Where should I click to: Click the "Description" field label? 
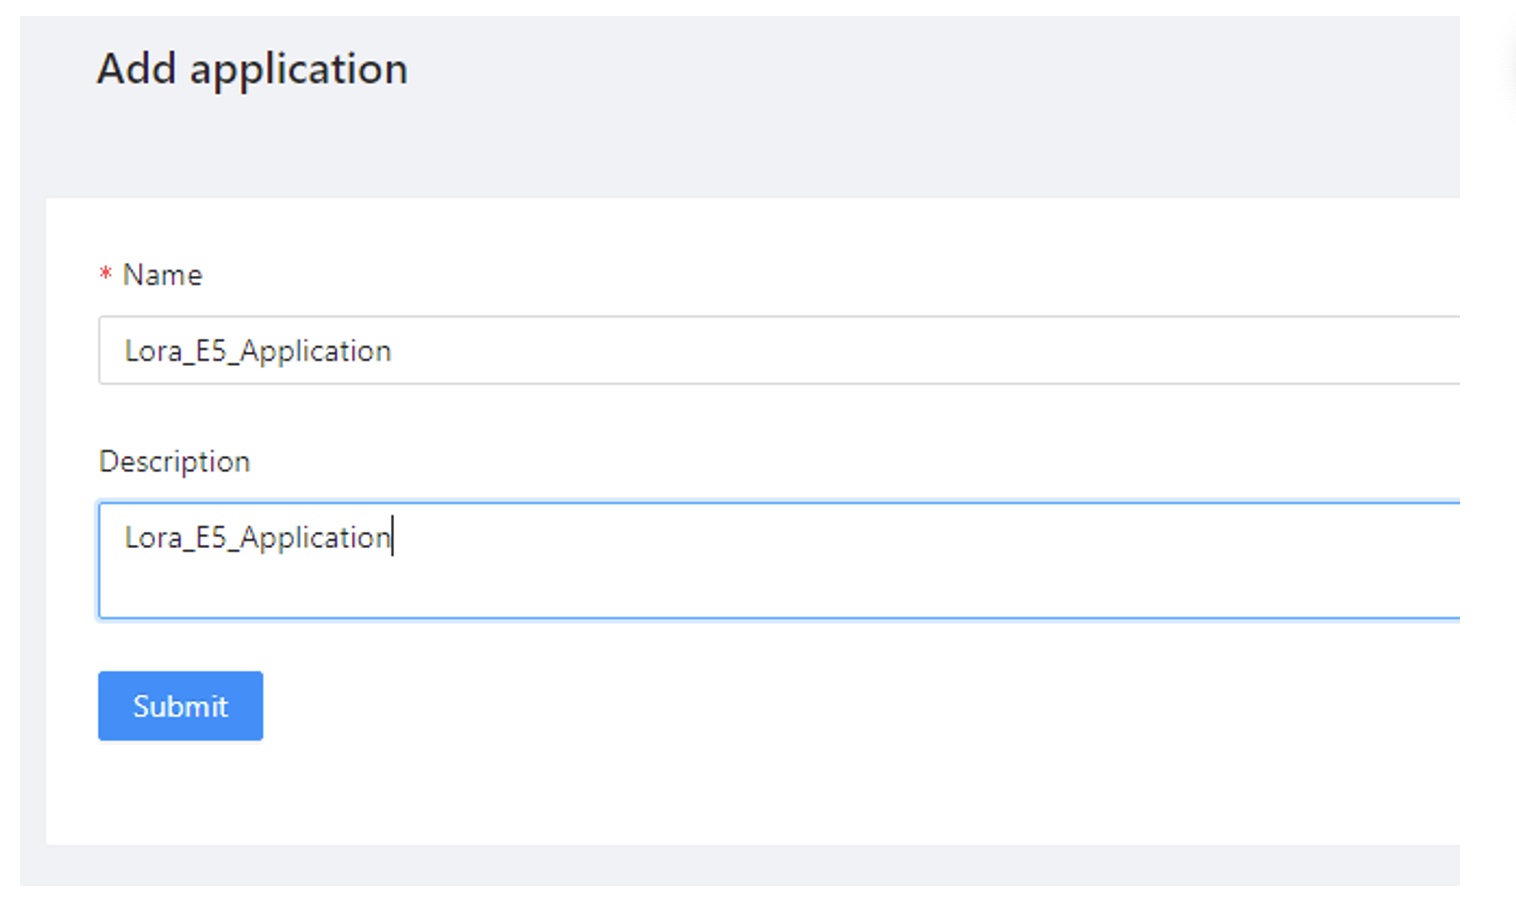[174, 461]
